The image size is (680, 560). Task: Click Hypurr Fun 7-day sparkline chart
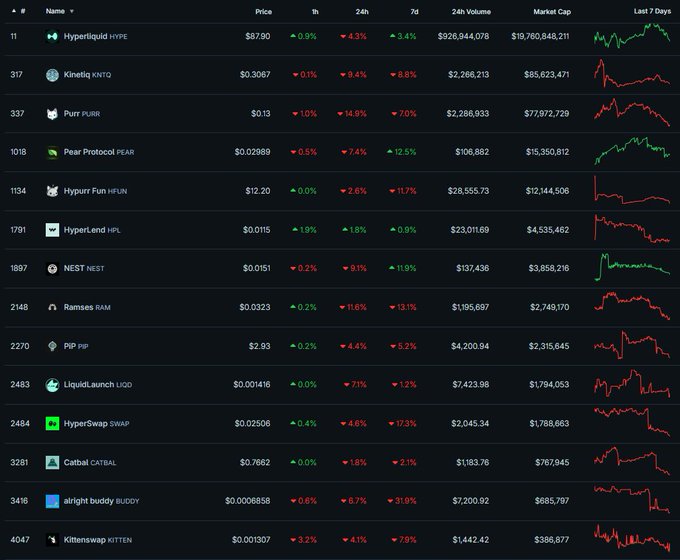point(632,190)
